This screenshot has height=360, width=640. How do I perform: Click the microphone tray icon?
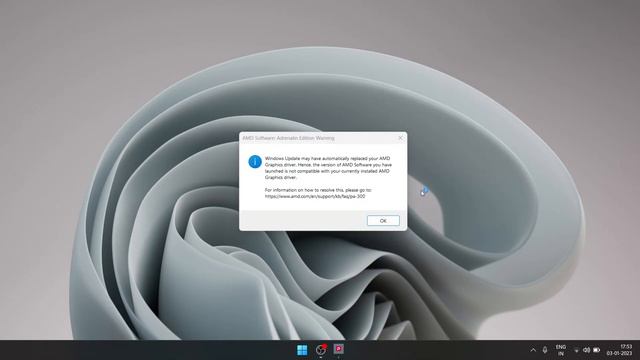tap(545, 350)
